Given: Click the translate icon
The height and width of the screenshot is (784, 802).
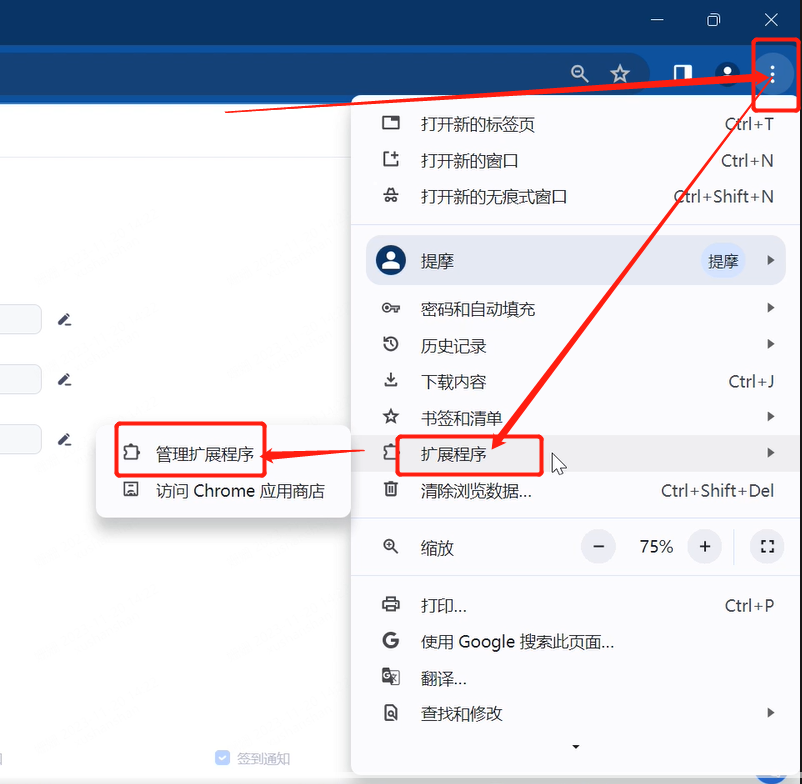Looking at the screenshot, I should pyautogui.click(x=391, y=677).
